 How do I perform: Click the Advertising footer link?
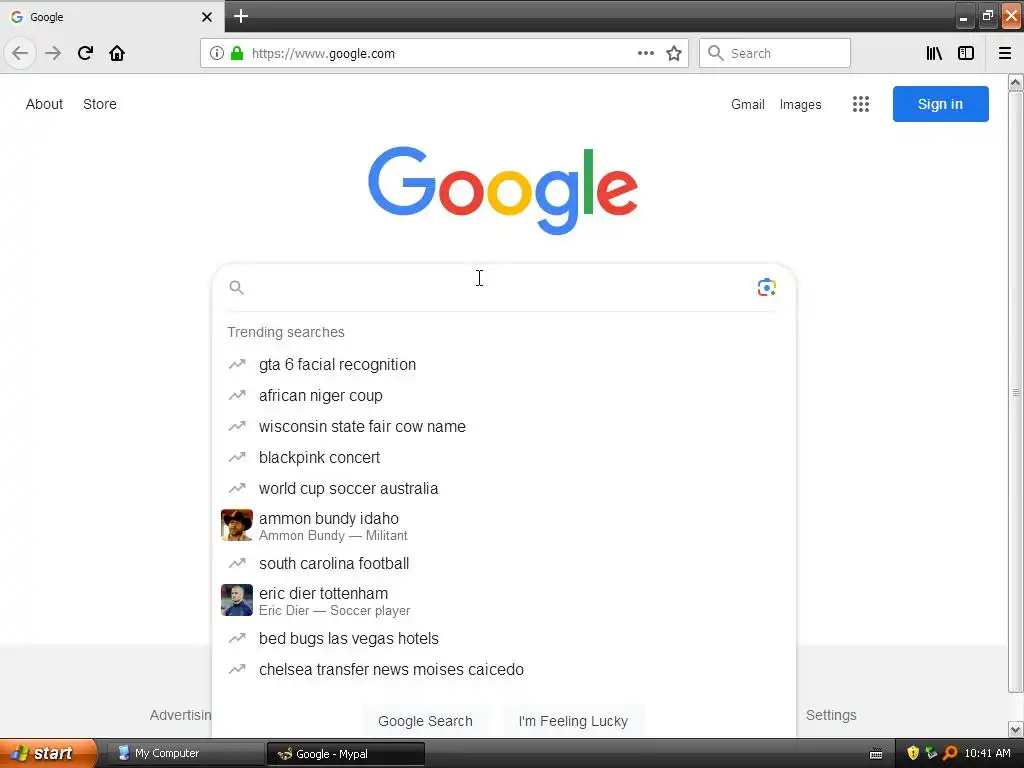click(180, 715)
